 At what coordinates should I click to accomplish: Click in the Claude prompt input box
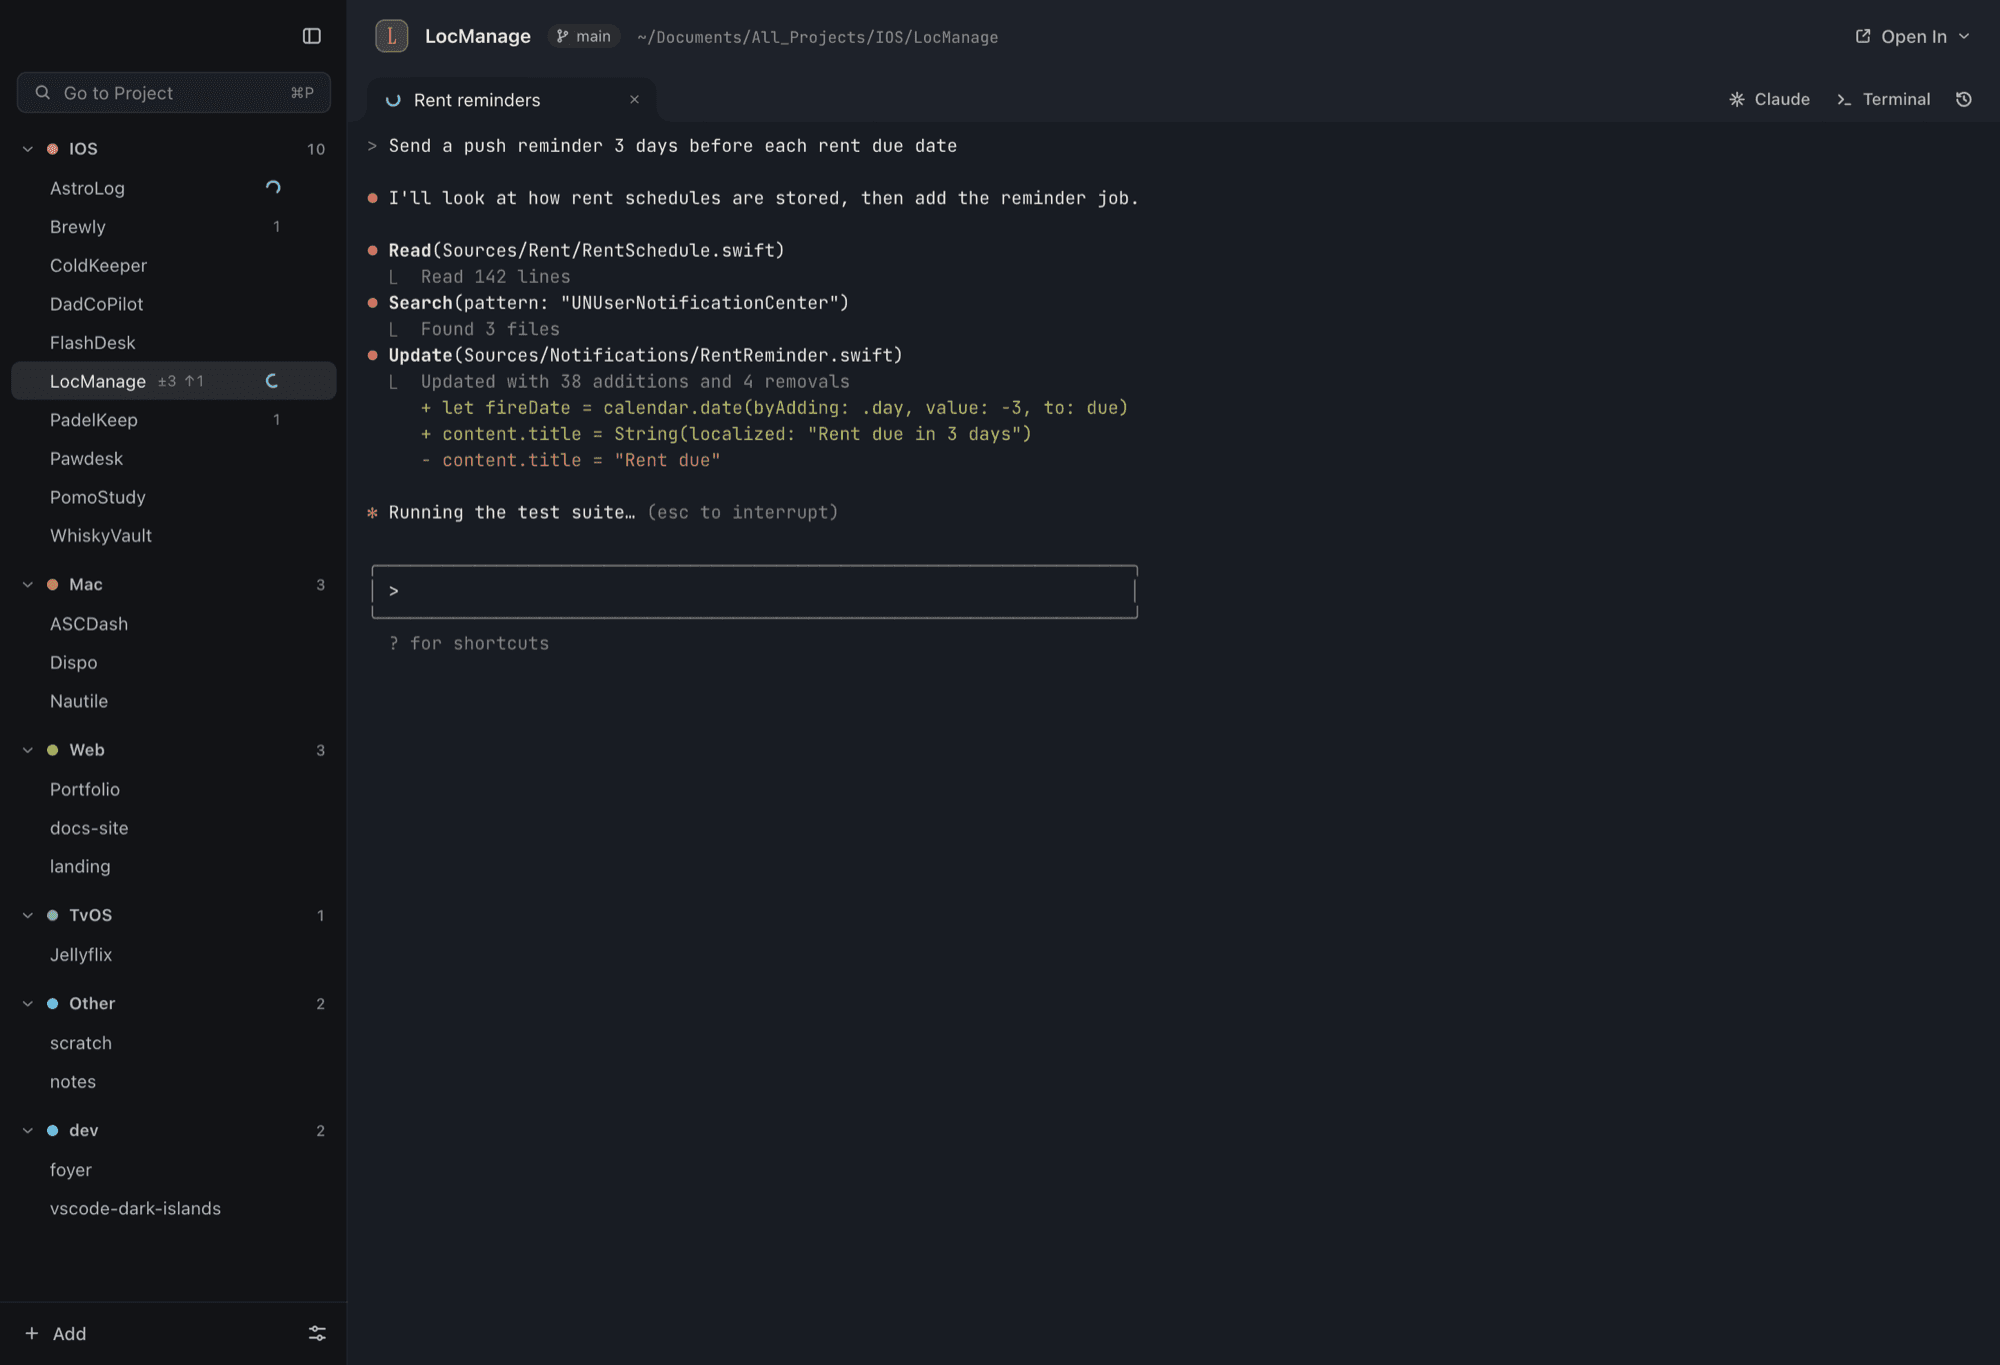pos(755,591)
